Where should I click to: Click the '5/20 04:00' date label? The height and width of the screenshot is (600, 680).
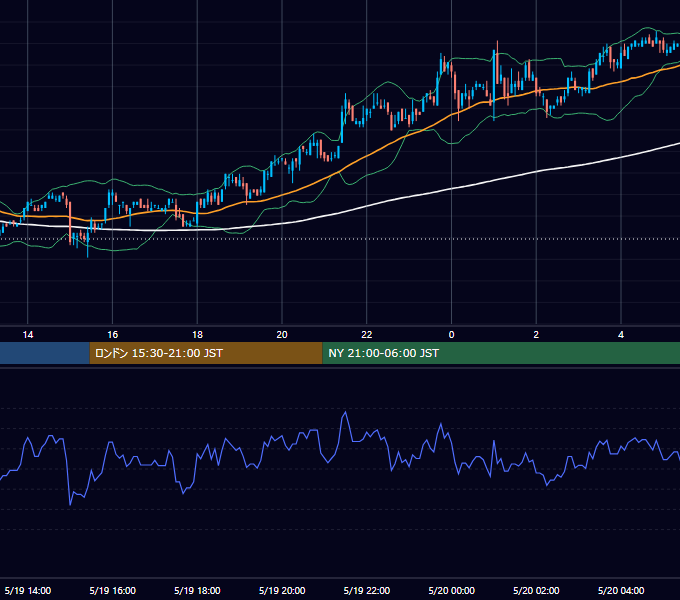point(621,590)
